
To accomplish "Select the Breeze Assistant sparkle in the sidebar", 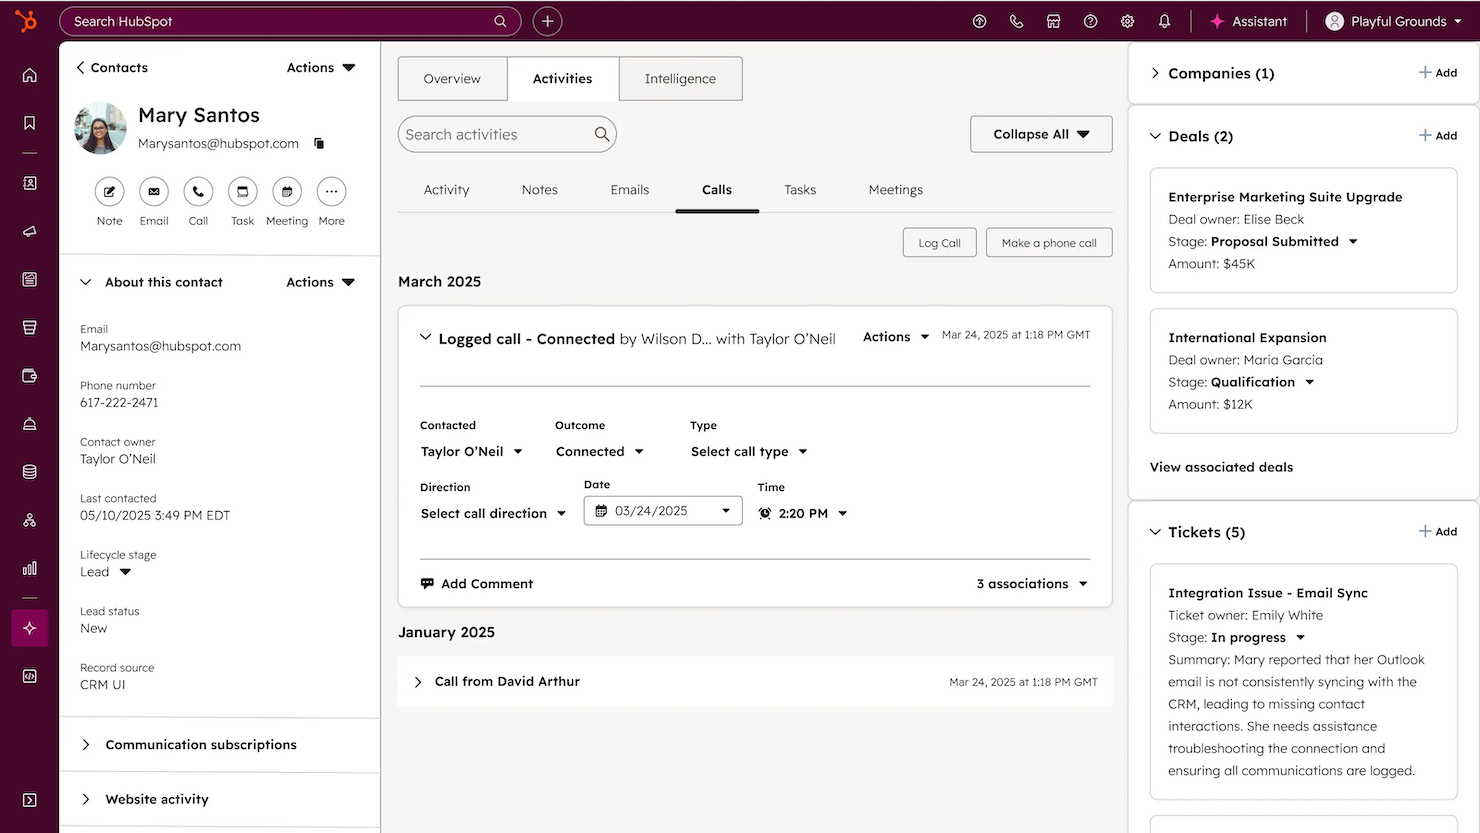I will coord(29,627).
